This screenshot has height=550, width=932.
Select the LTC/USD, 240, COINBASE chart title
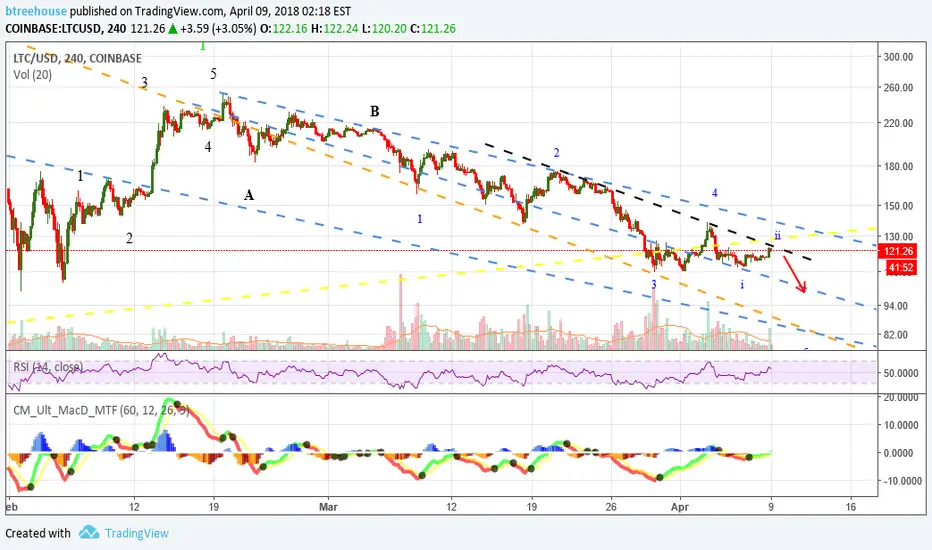tap(77, 58)
